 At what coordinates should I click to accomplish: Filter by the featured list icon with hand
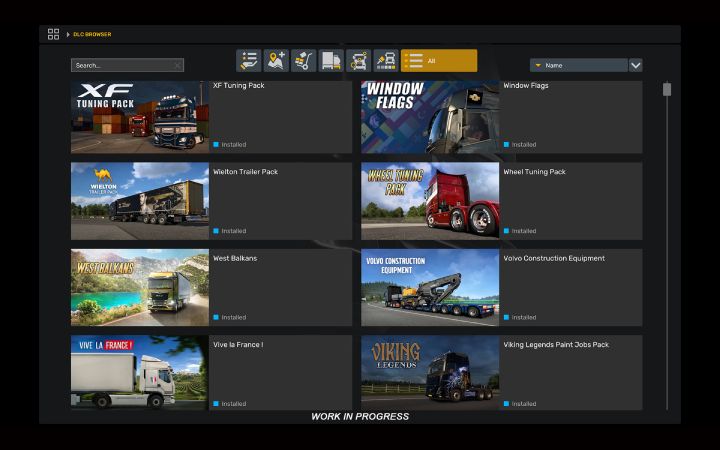point(249,61)
